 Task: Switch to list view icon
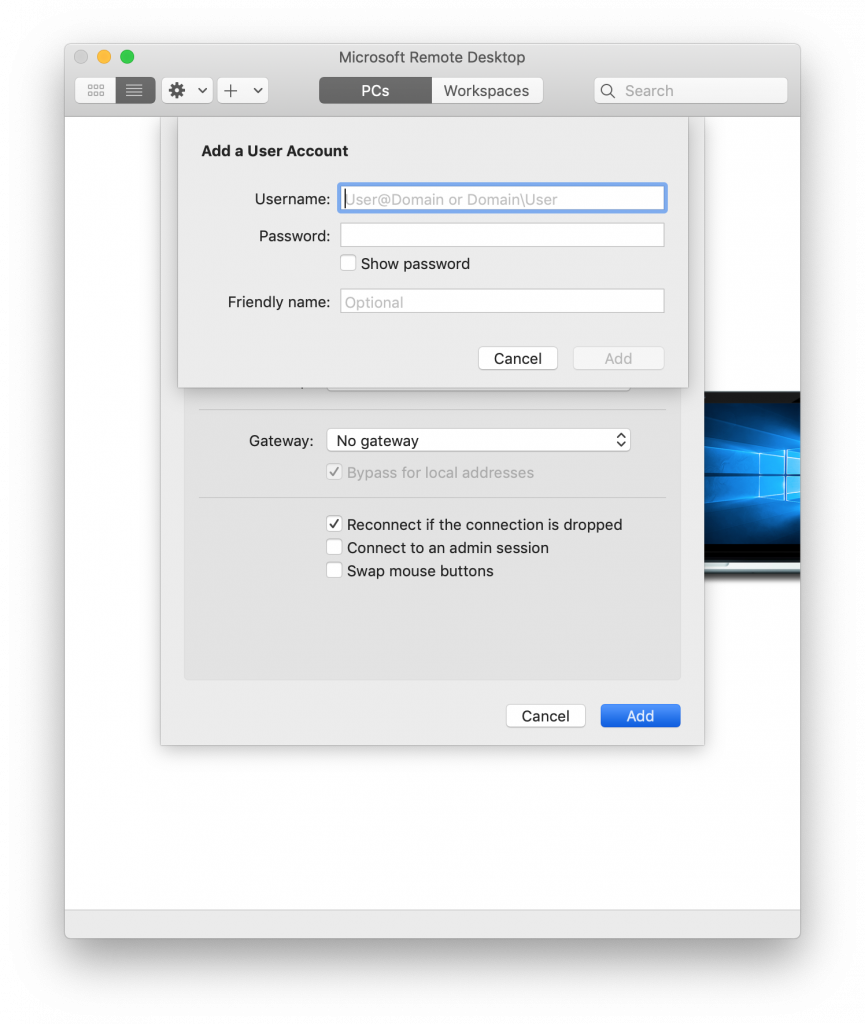[135, 91]
